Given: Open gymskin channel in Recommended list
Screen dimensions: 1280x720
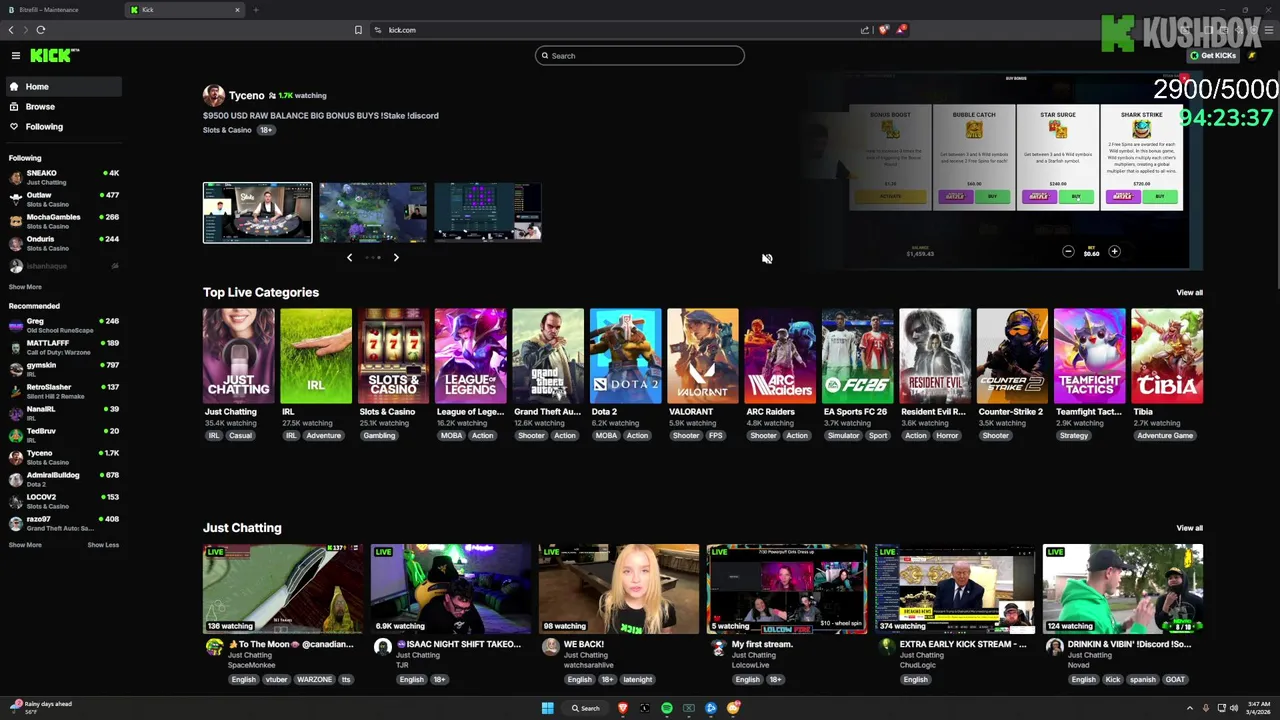Looking at the screenshot, I should [63, 370].
